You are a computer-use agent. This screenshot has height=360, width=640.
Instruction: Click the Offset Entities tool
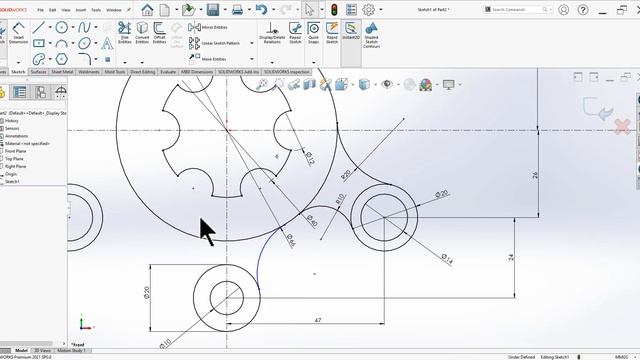pyautogui.click(x=159, y=33)
